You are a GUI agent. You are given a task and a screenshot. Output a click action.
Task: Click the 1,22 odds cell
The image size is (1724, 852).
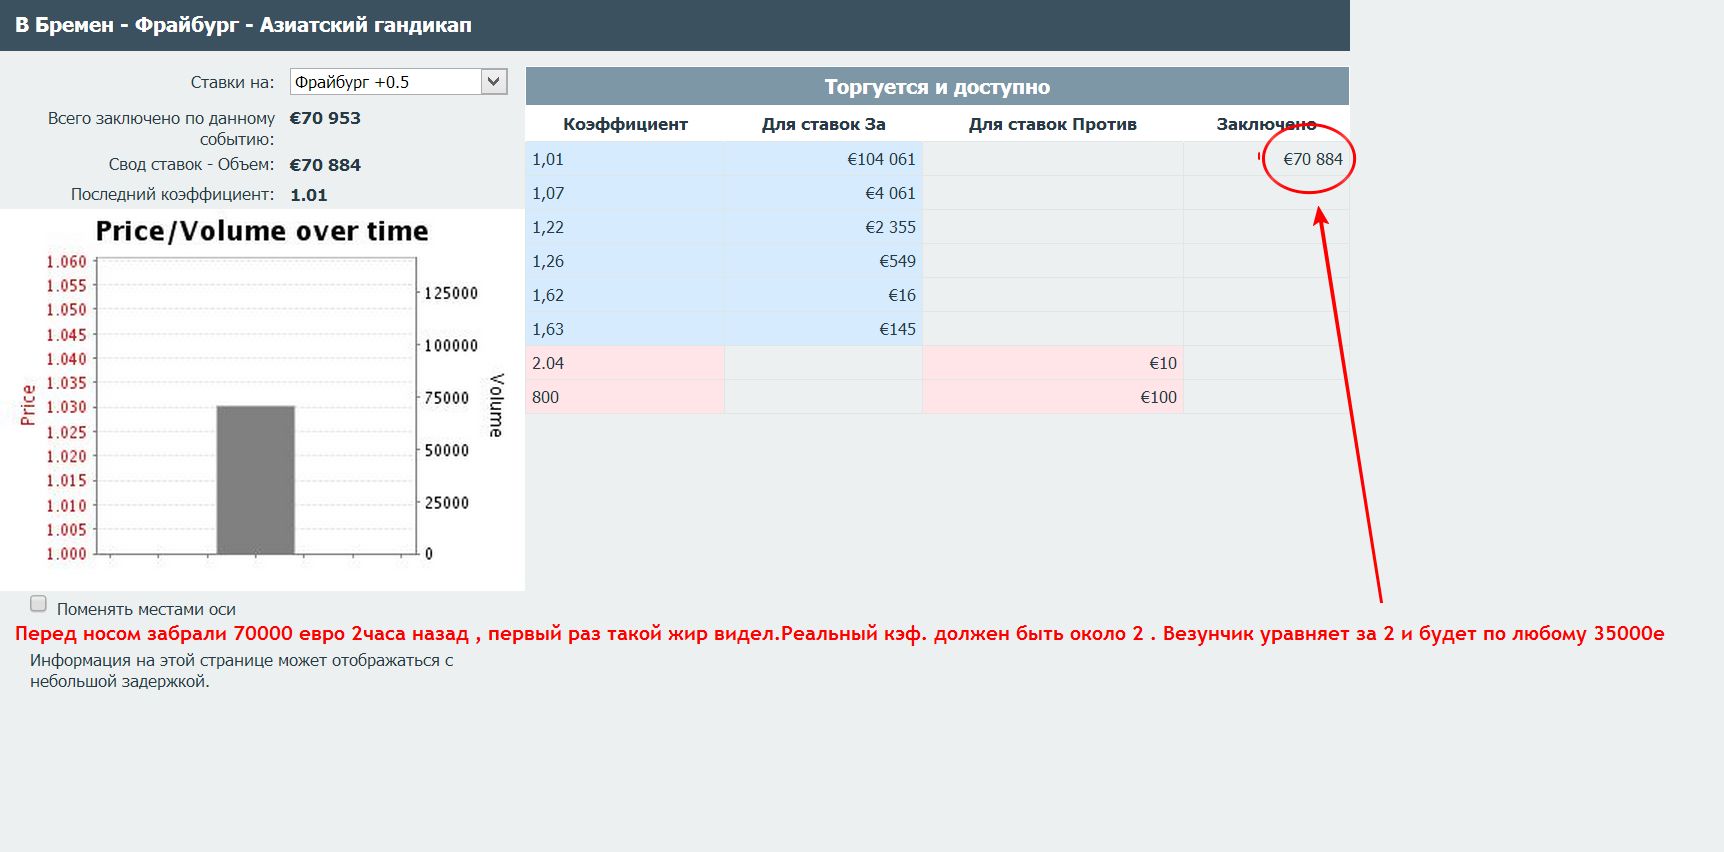click(x=625, y=227)
